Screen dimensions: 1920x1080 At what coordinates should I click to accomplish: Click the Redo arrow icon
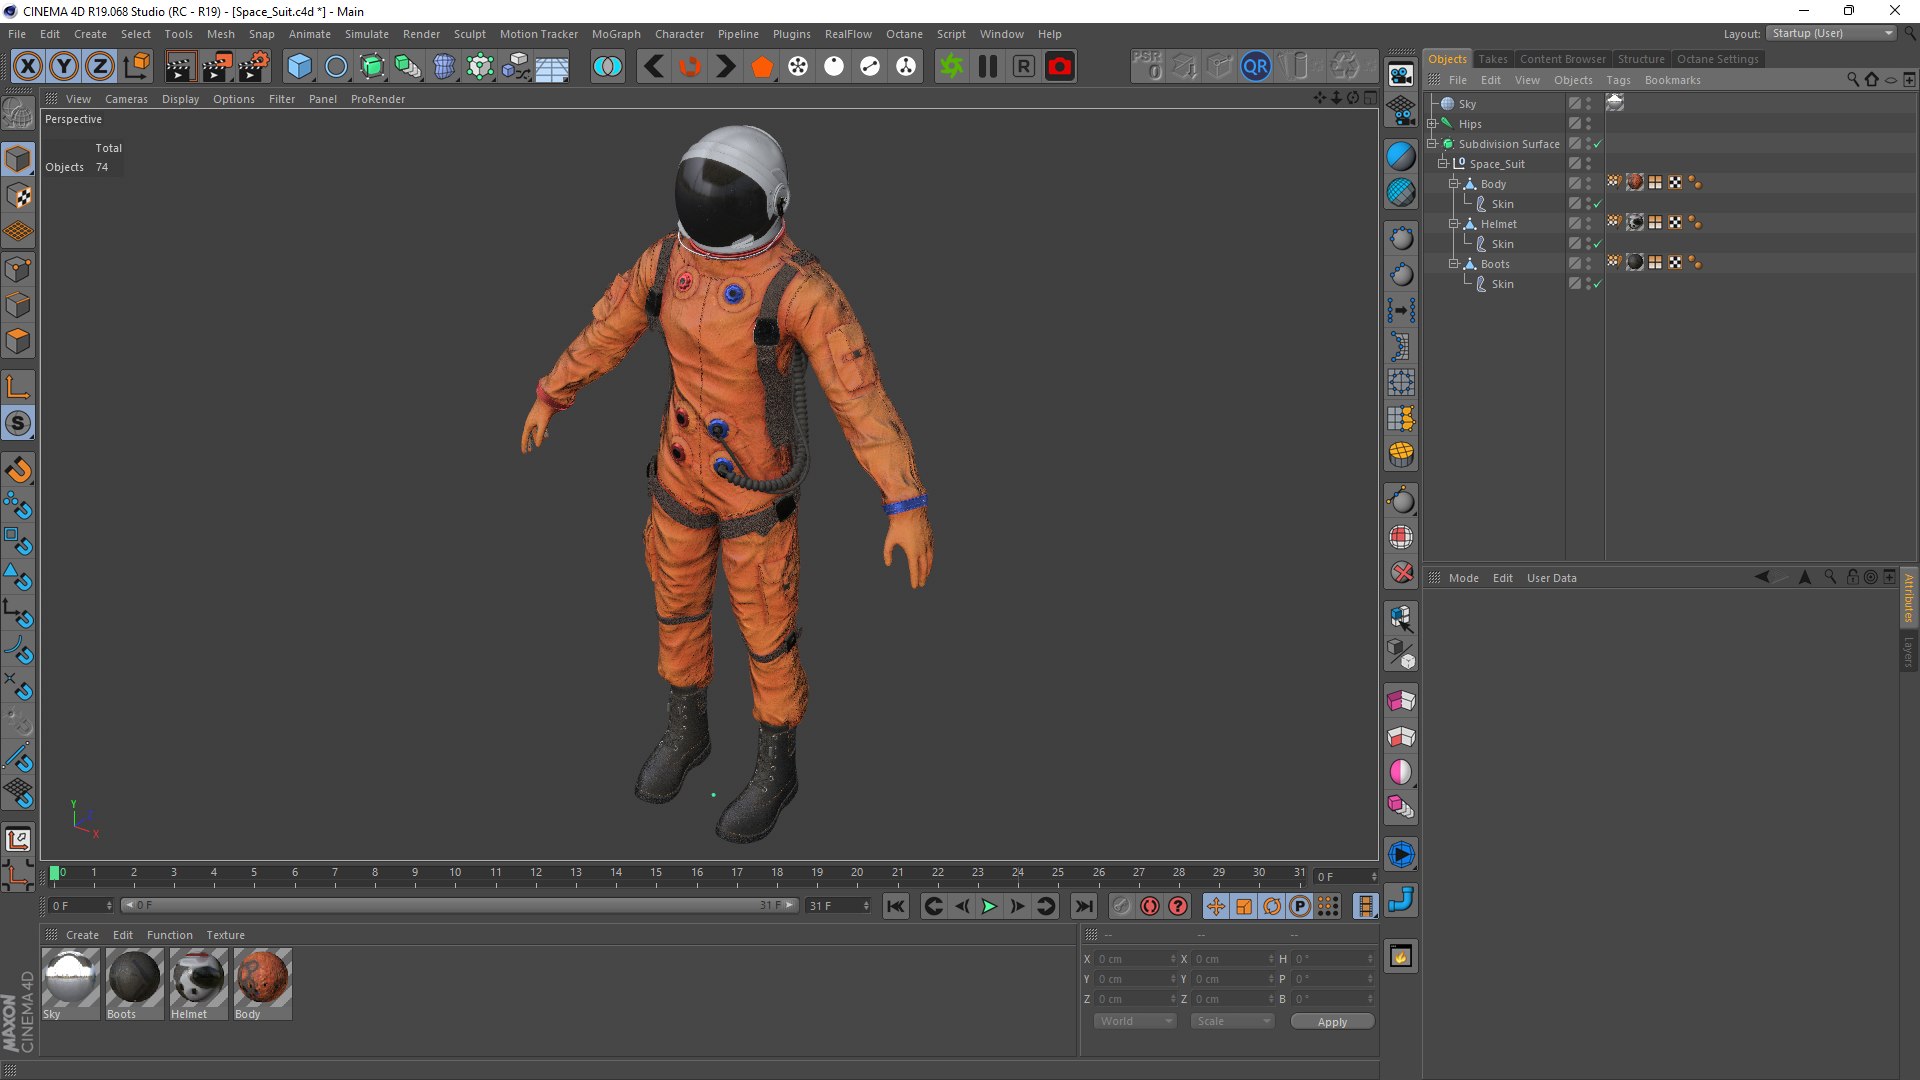click(726, 66)
